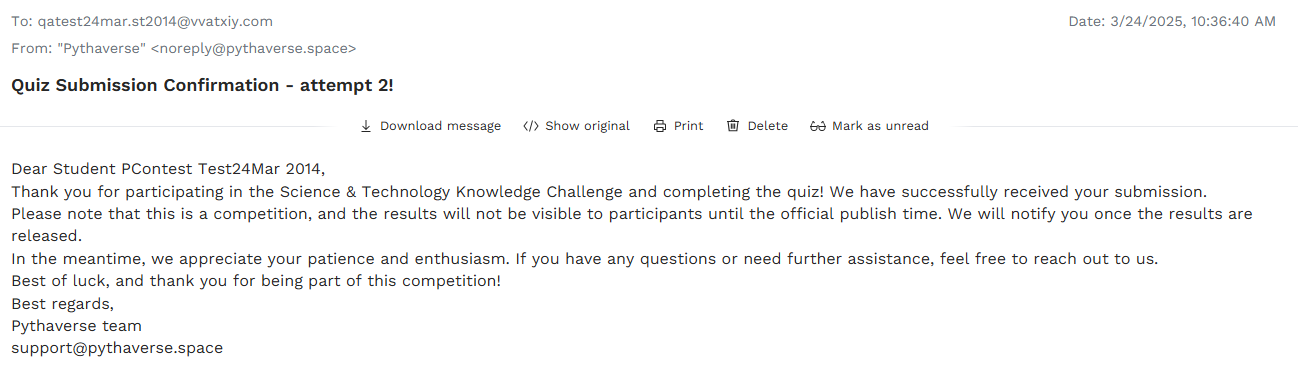Click the trash can icon
This screenshot has height=386, width=1298.
tap(733, 126)
